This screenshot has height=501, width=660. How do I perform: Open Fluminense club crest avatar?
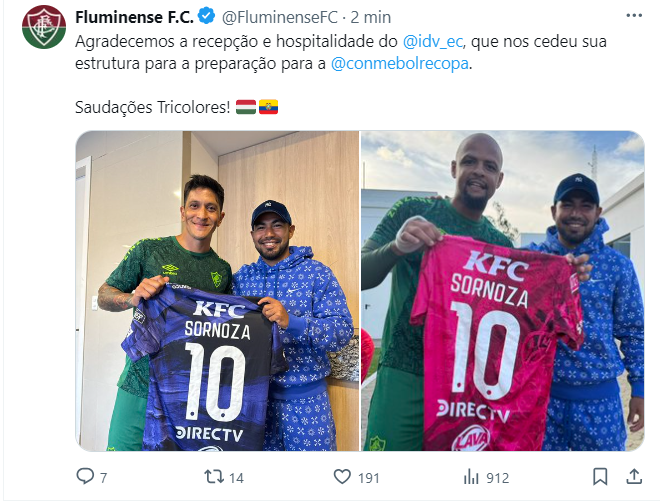[44, 27]
